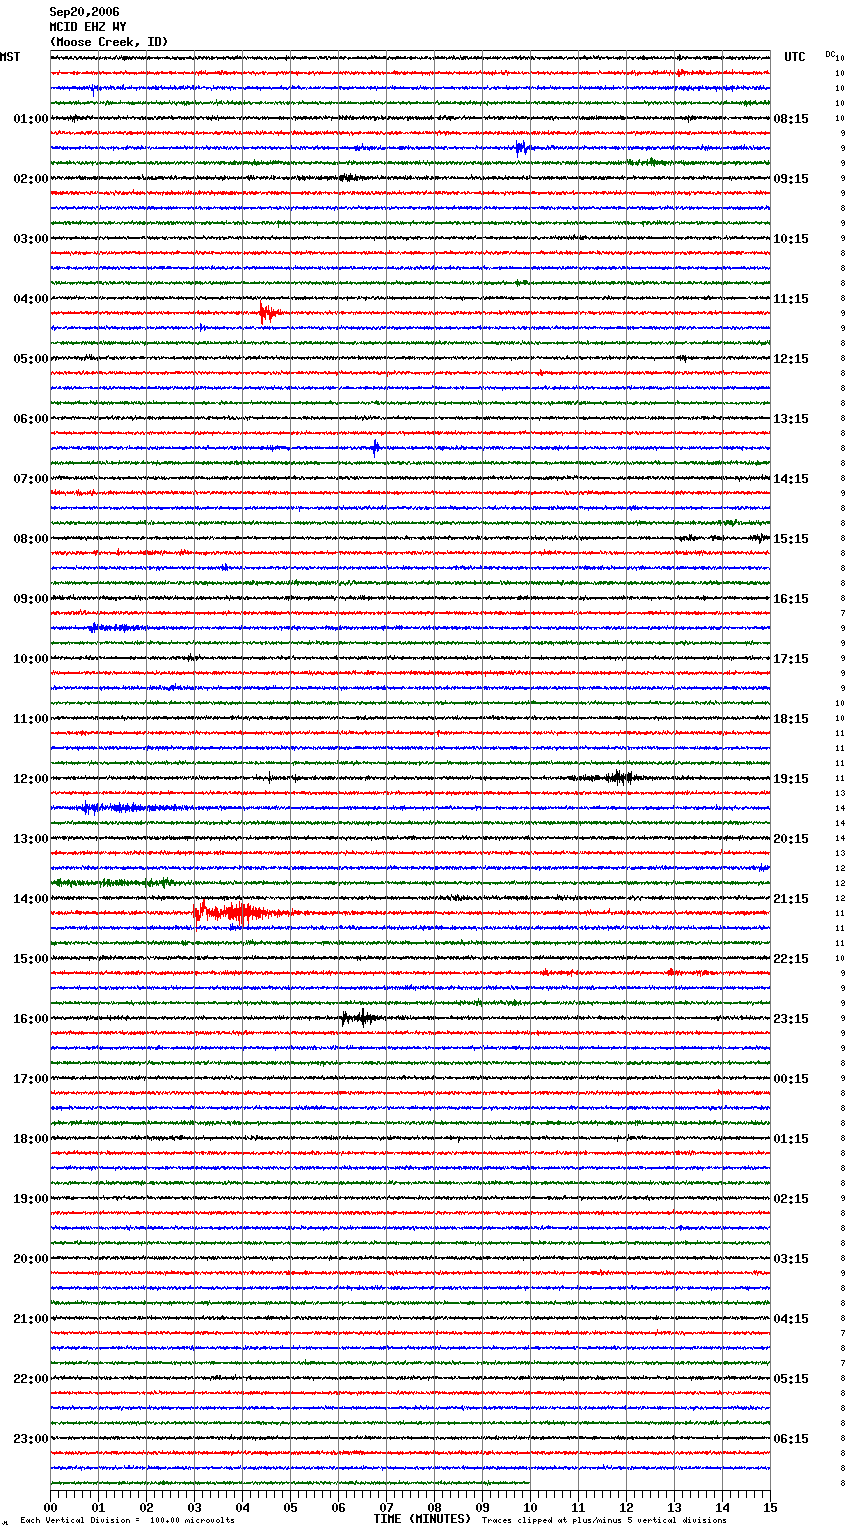Click the 19:15 UTC time label
Image resolution: width=850 pixels, height=1534 pixels.
click(790, 779)
